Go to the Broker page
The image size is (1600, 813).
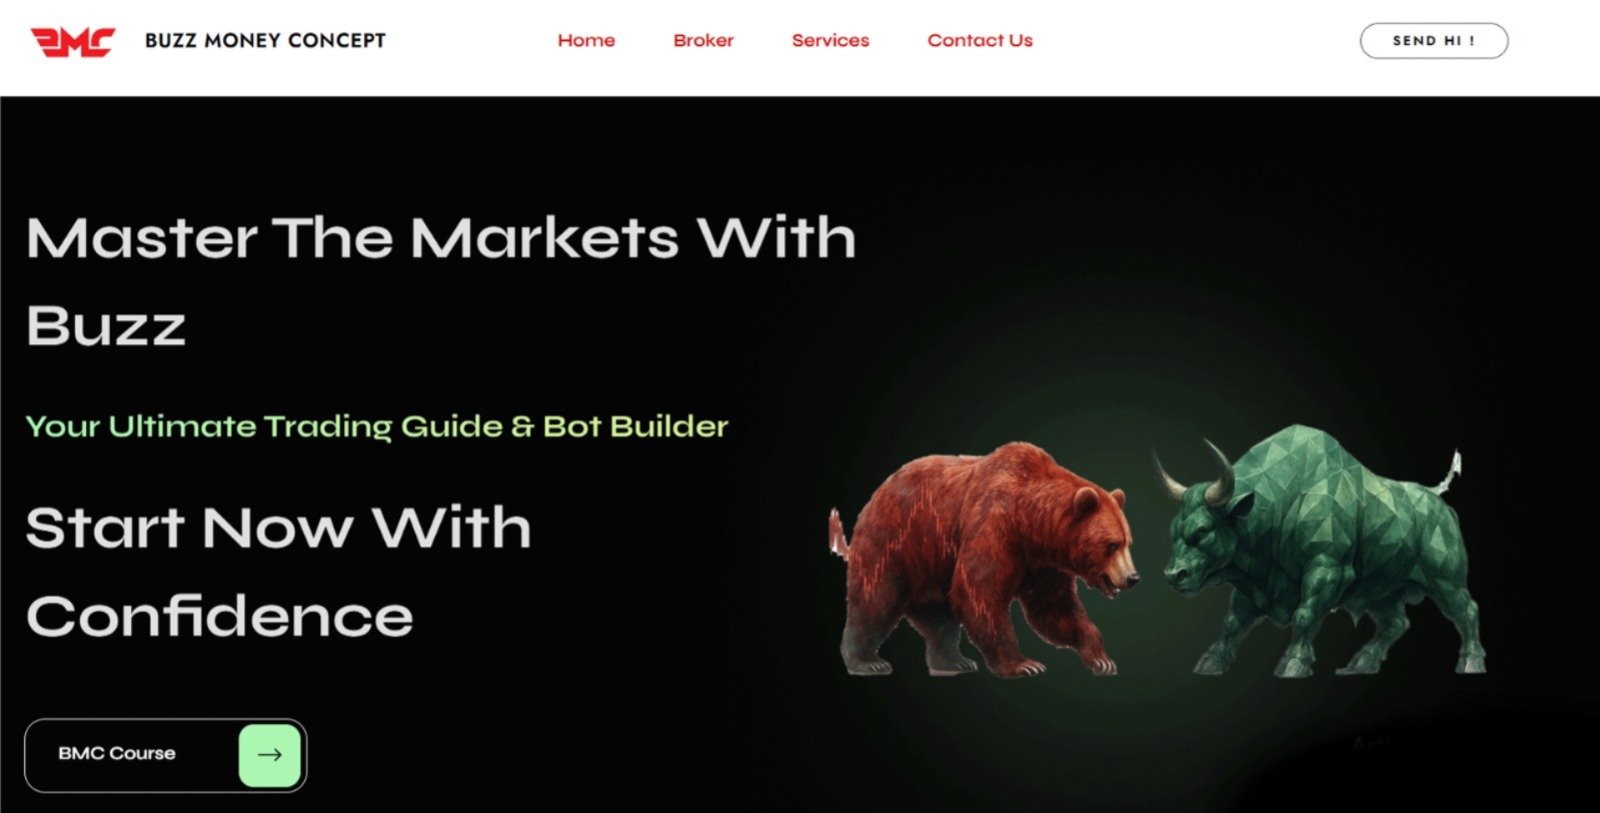coord(703,41)
